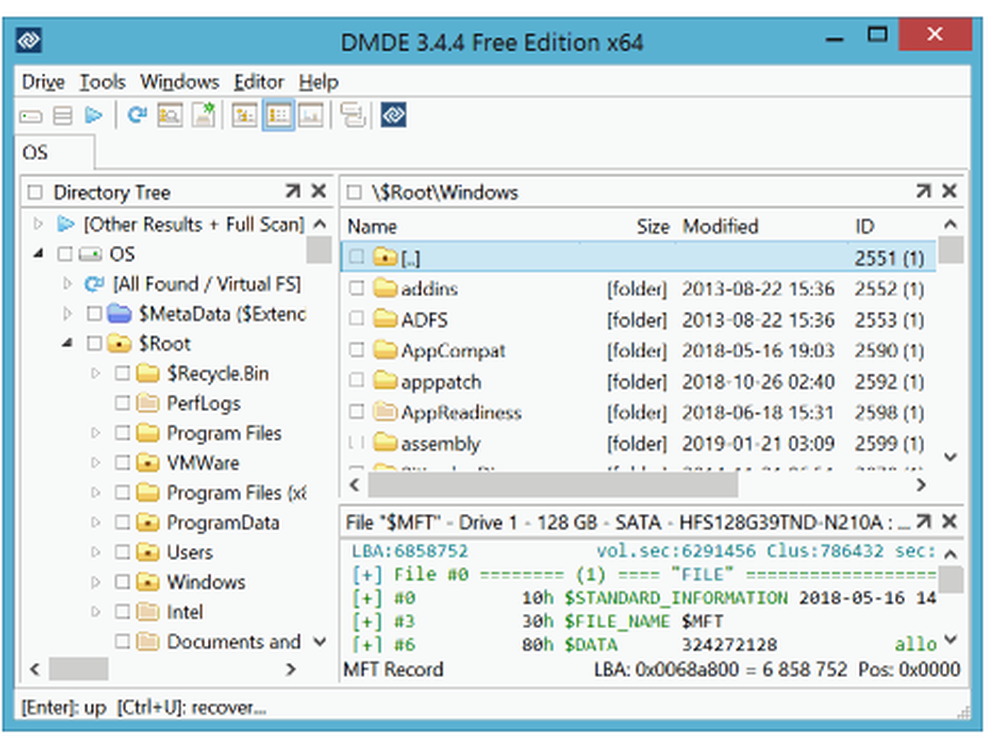Close the Directory Tree panel

click(318, 191)
